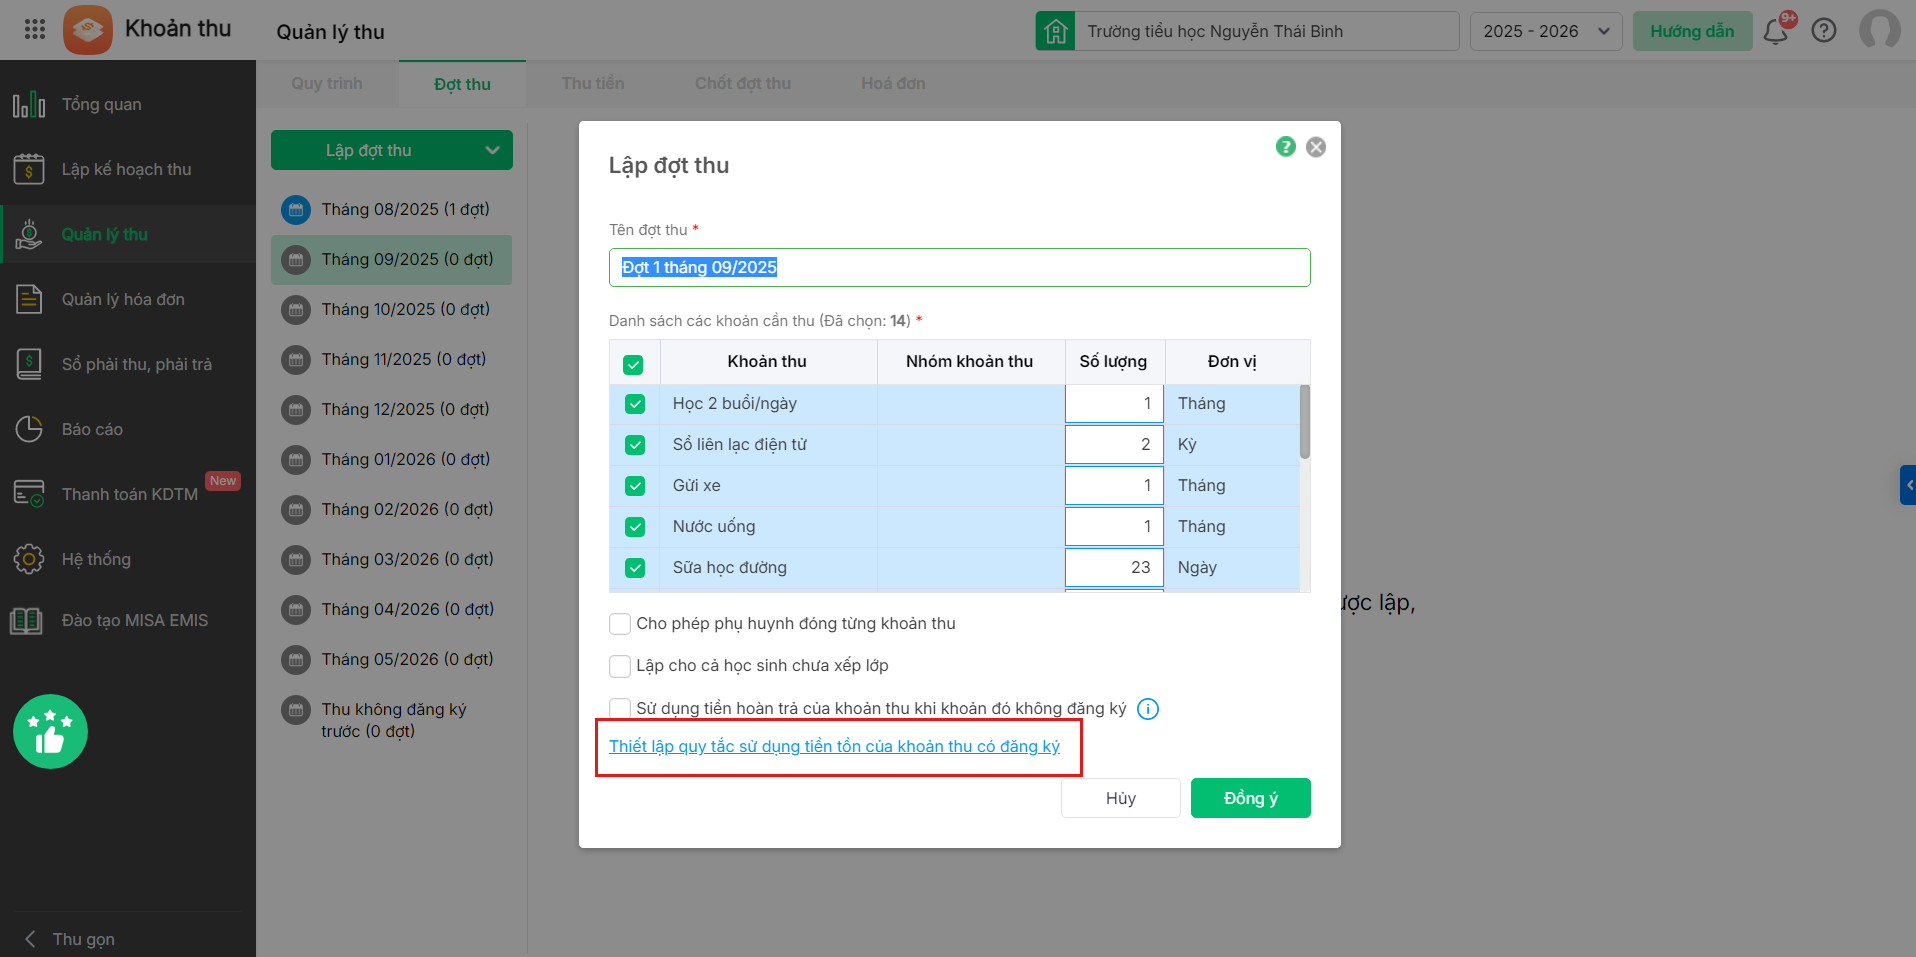Click the help question mark in header

click(x=1824, y=31)
